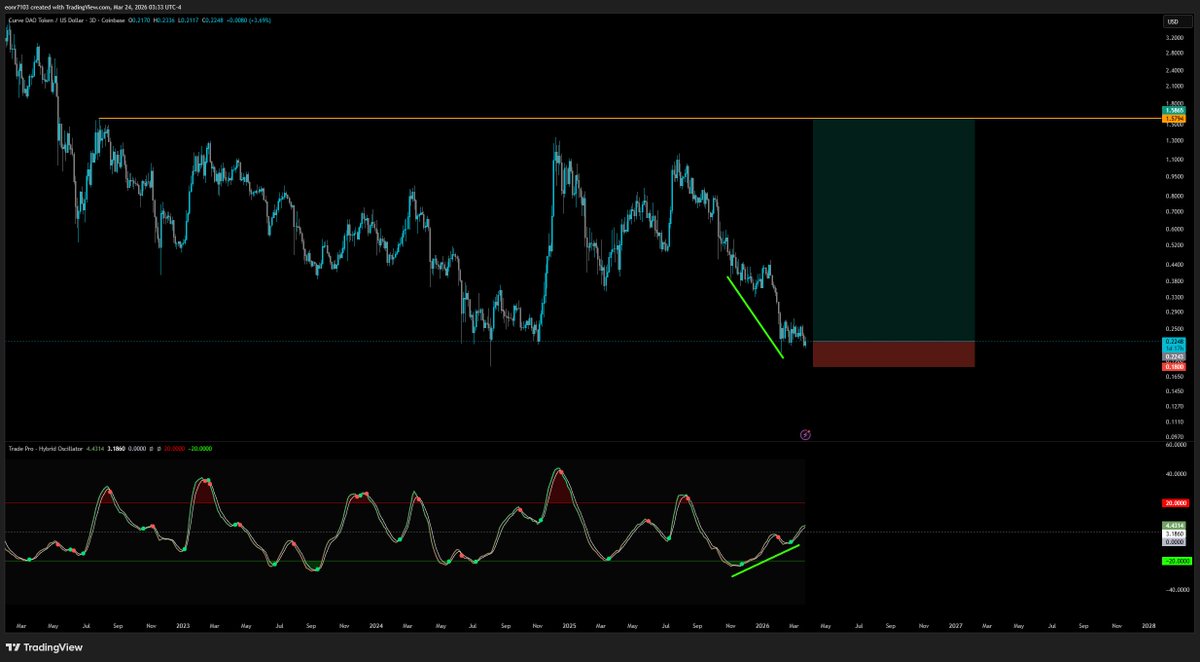This screenshot has height=662, width=1200.
Task: Click the snapshot header naming eonr7103 and TradingView.com
Action: [91, 7]
